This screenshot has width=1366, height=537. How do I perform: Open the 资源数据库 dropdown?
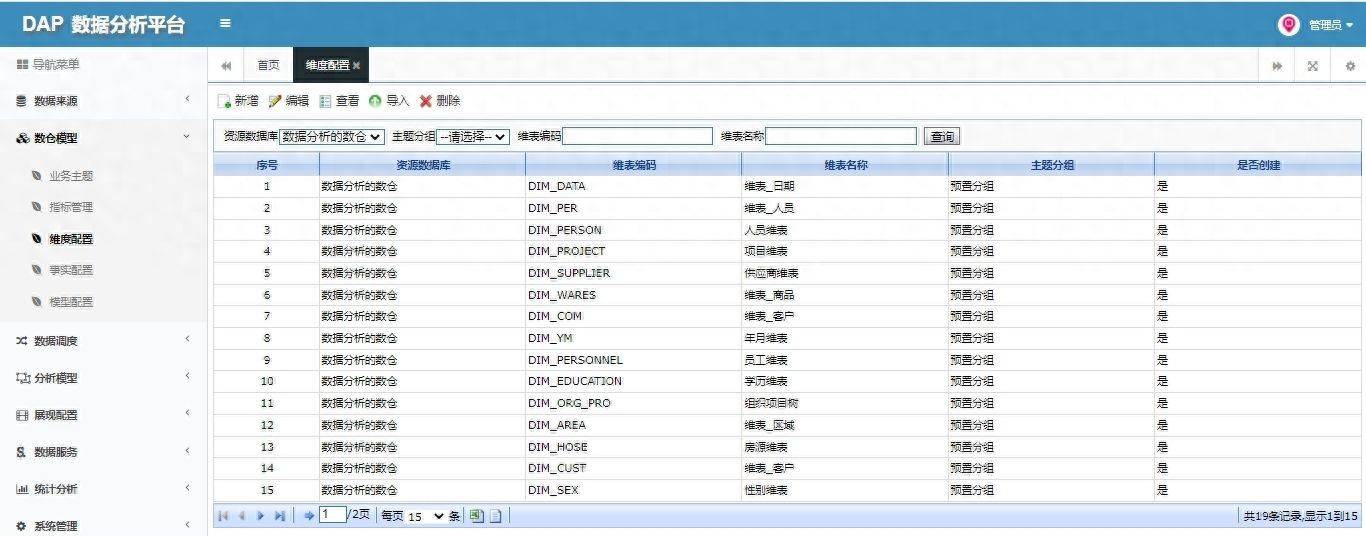tap(331, 136)
